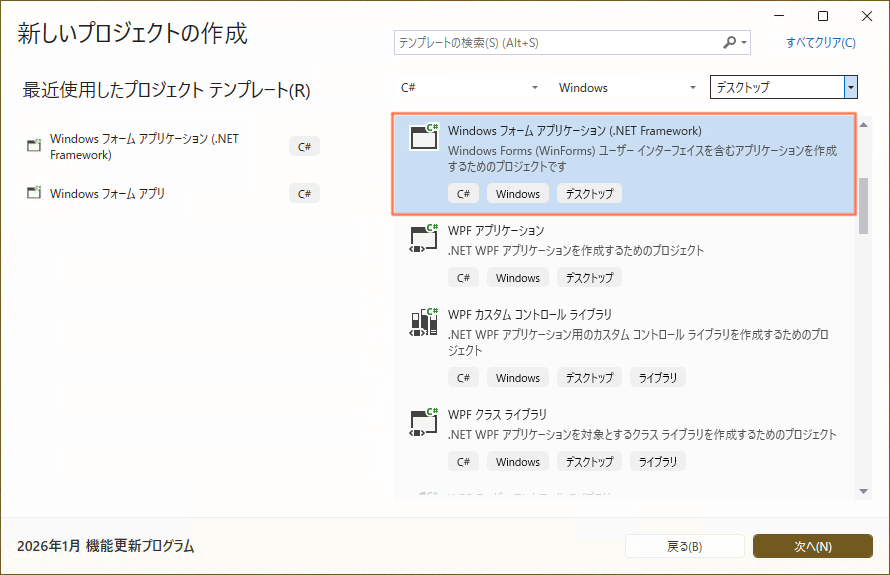Screen dimensions: 890x575
Task: Click the WPF アプリケーション template icon
Action: pos(424,237)
